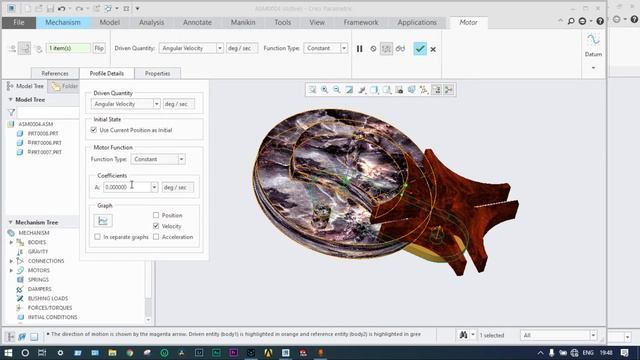Select SPRINGS in Mechanism Tree
The image size is (640, 360).
[38, 280]
